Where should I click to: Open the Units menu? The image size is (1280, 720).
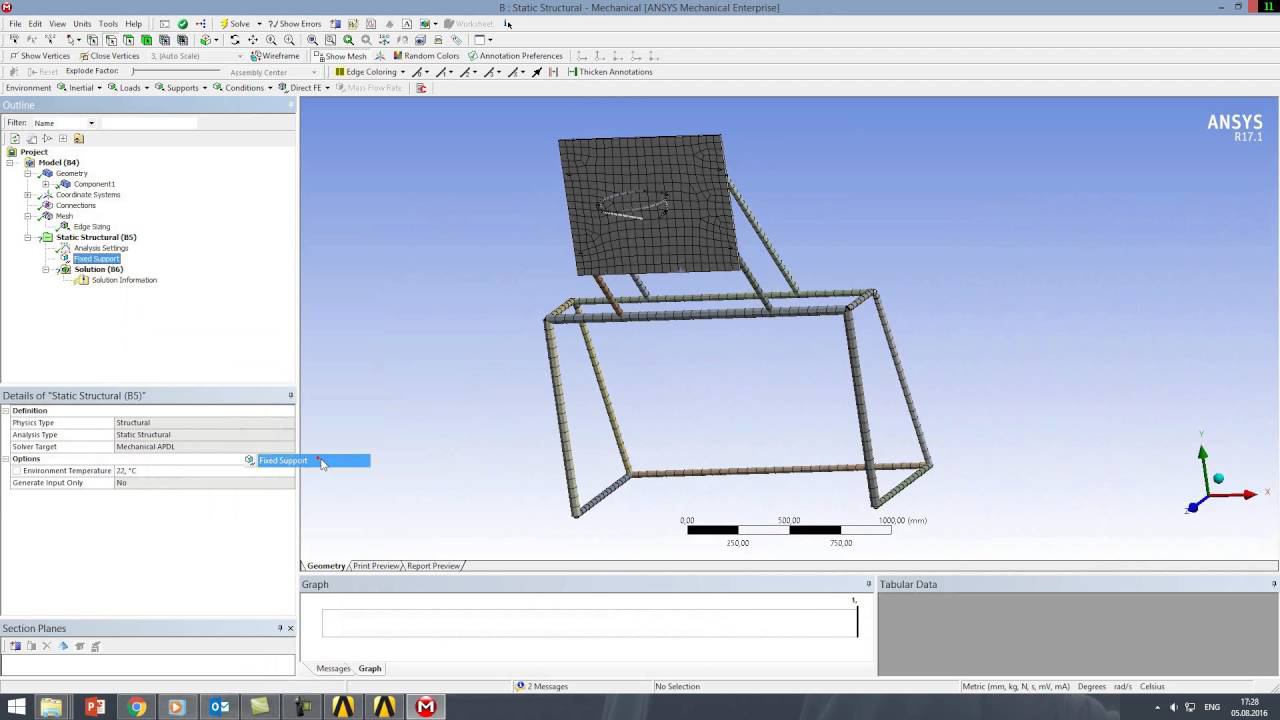tap(82, 24)
